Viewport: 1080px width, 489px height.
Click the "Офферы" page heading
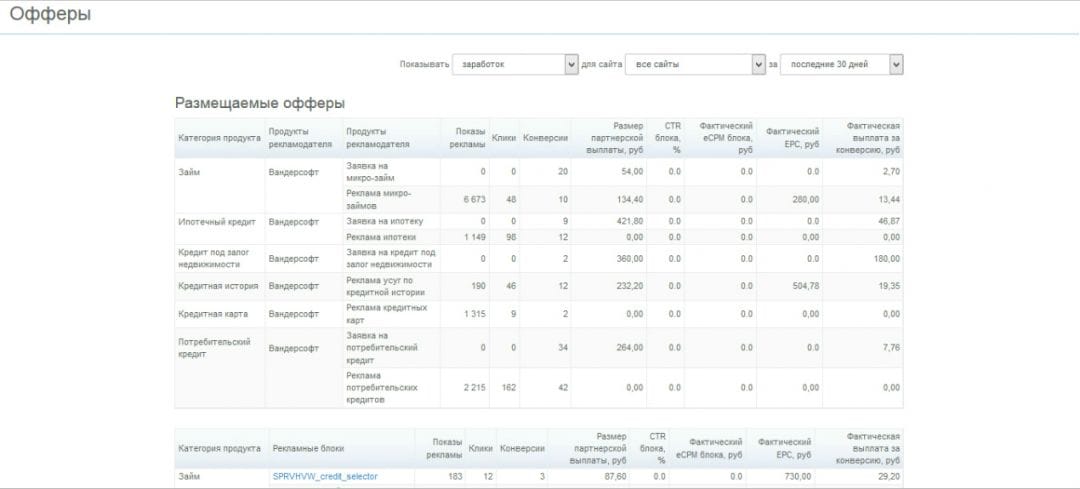tap(50, 14)
